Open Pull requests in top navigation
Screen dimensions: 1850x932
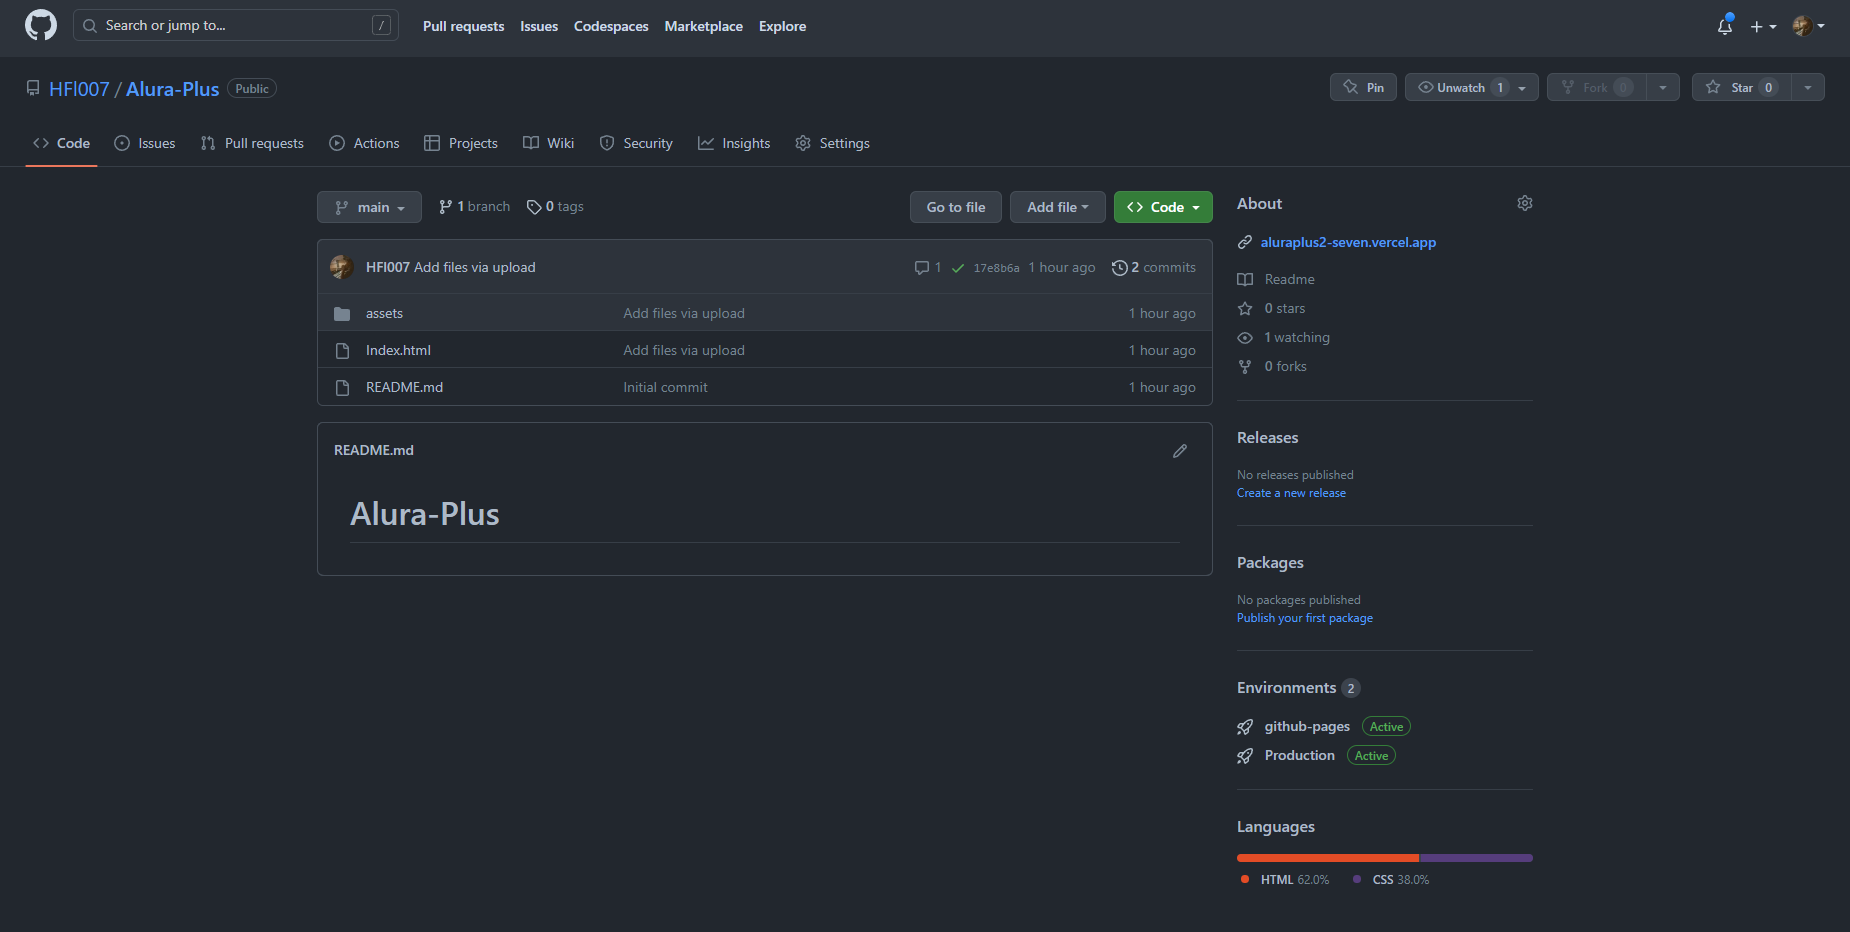click(x=463, y=26)
